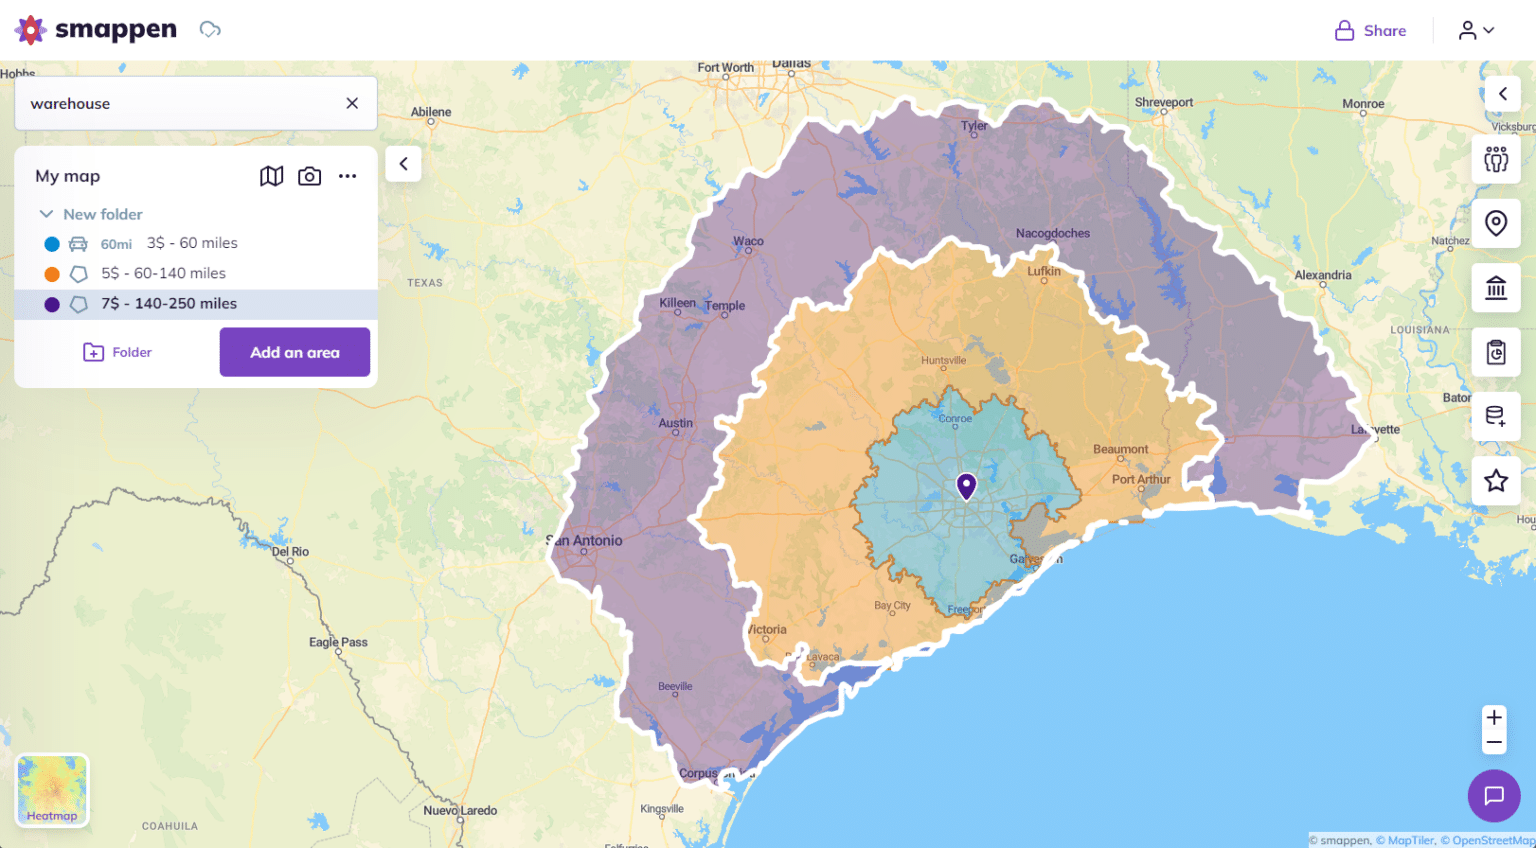Click the Alexandria label on map
1536x848 pixels.
pos(1323,275)
